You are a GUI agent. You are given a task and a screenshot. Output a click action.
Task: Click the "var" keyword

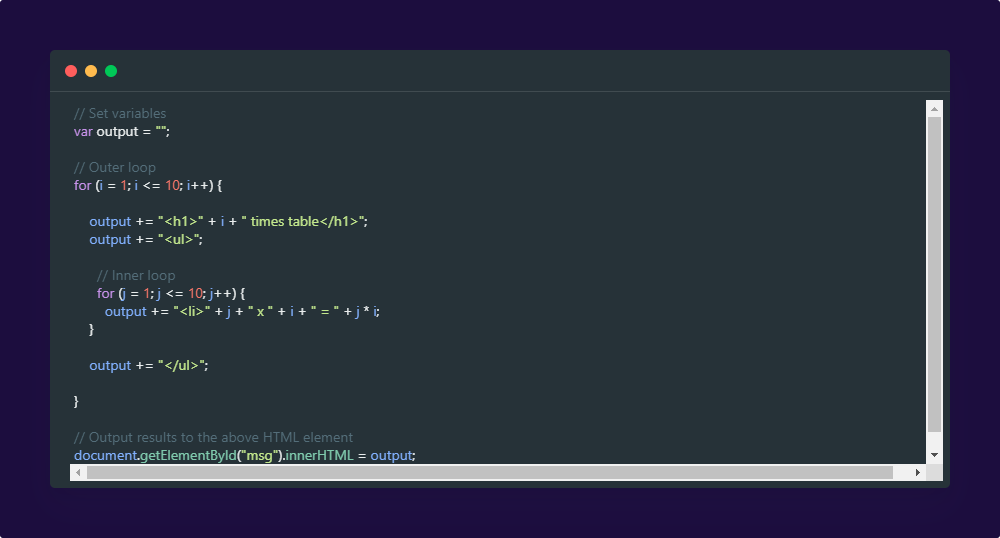tap(83, 132)
